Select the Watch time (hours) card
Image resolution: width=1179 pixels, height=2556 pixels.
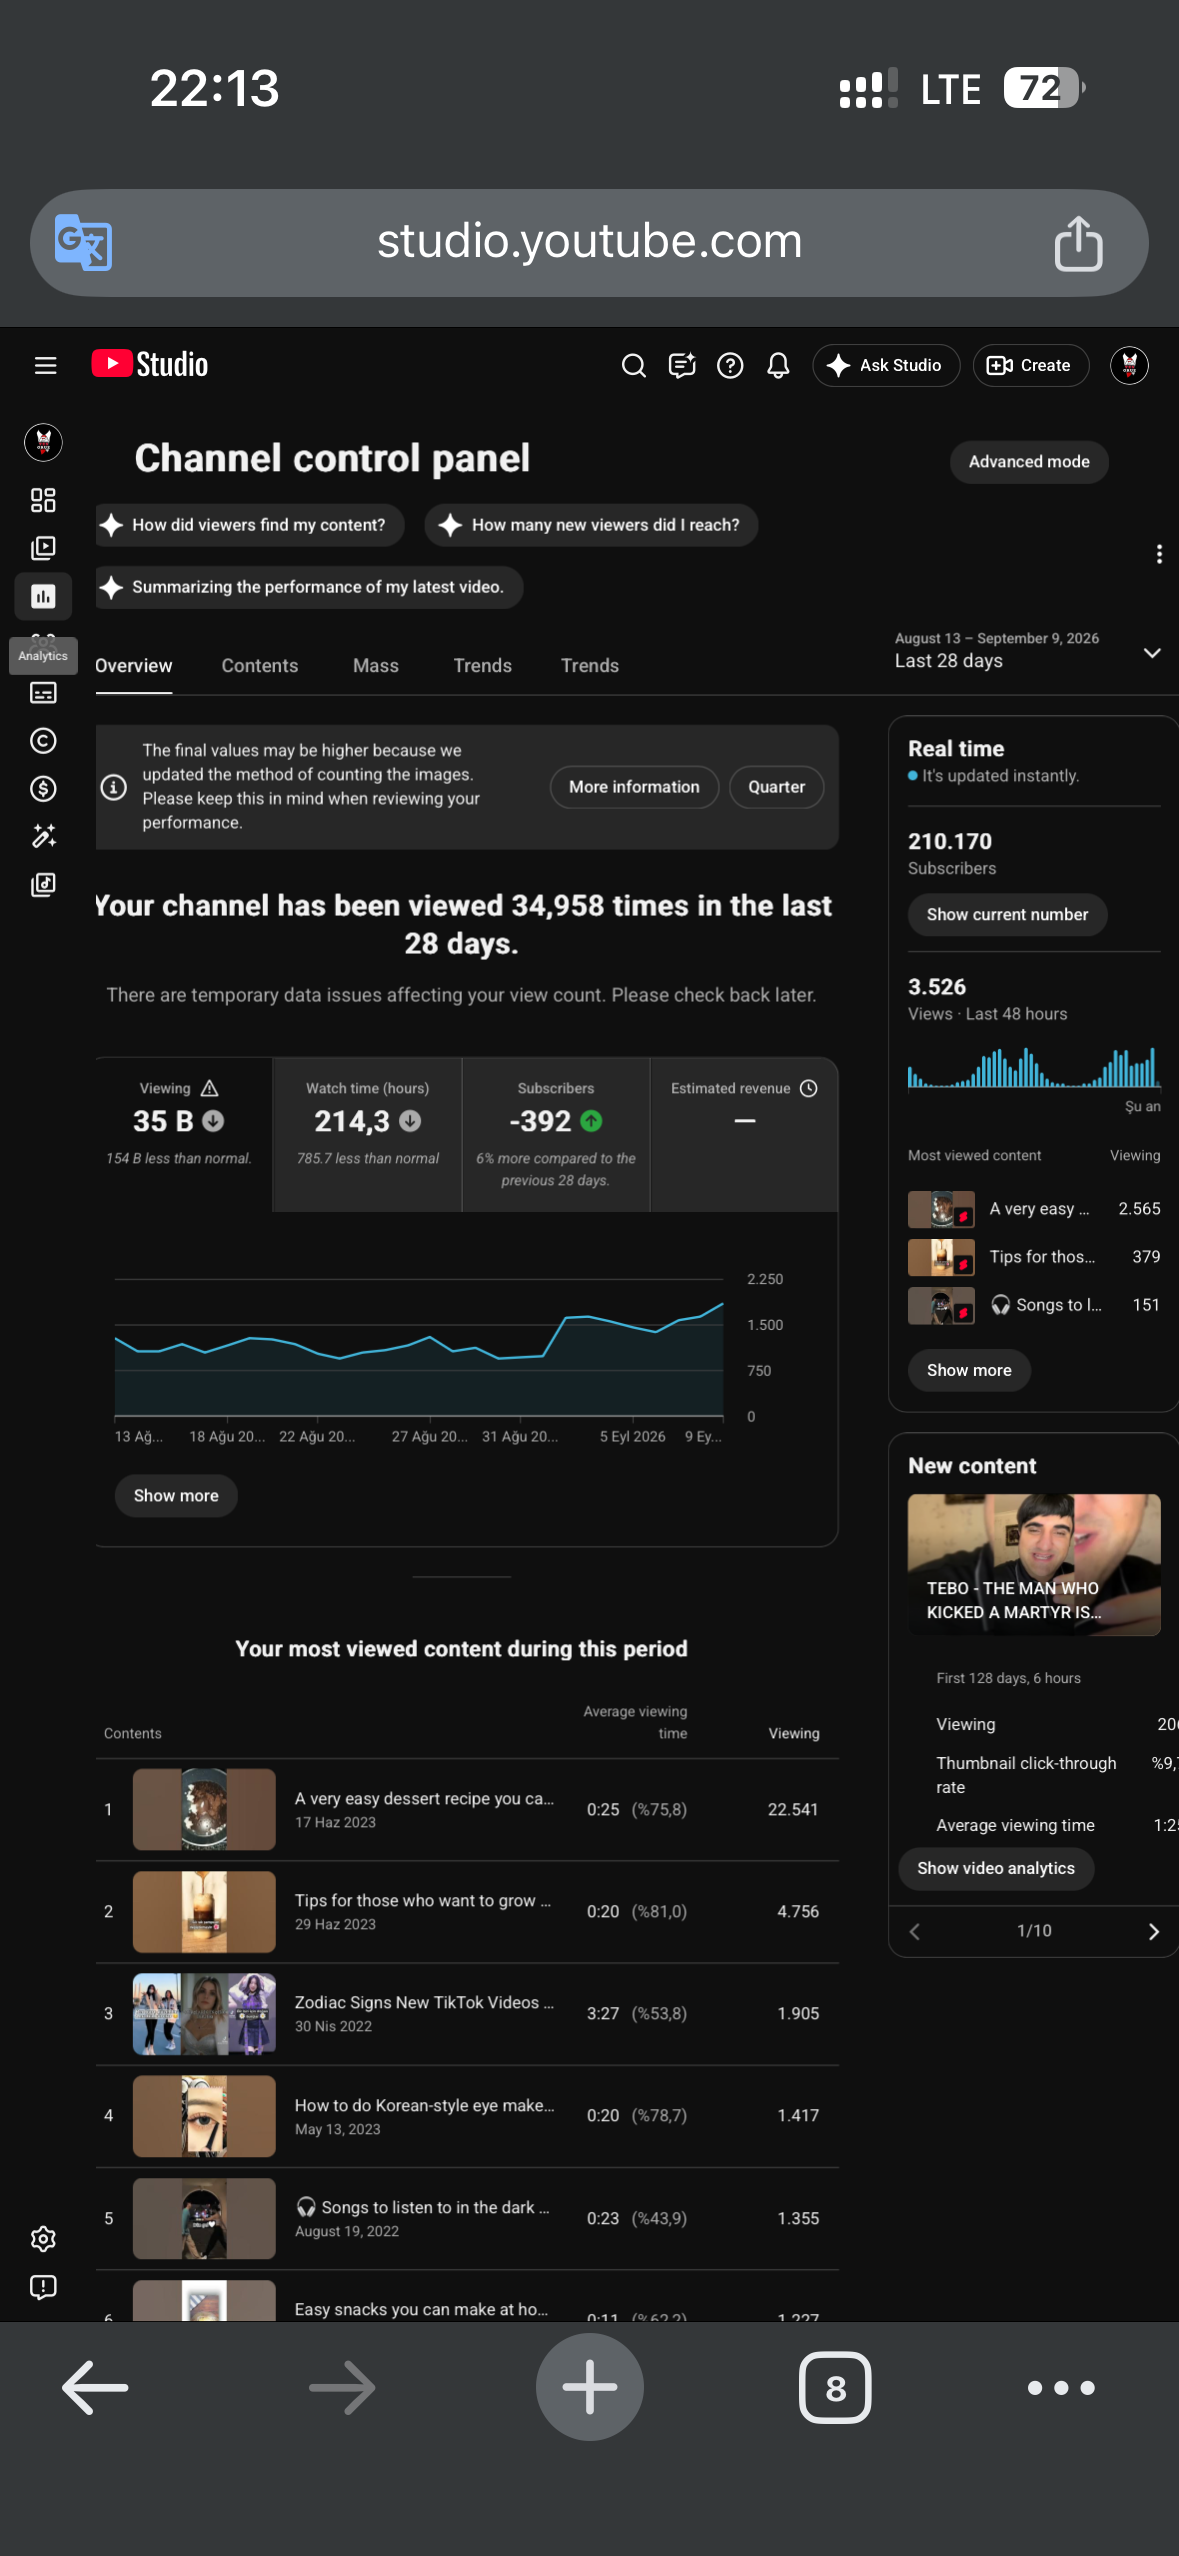[367, 1134]
